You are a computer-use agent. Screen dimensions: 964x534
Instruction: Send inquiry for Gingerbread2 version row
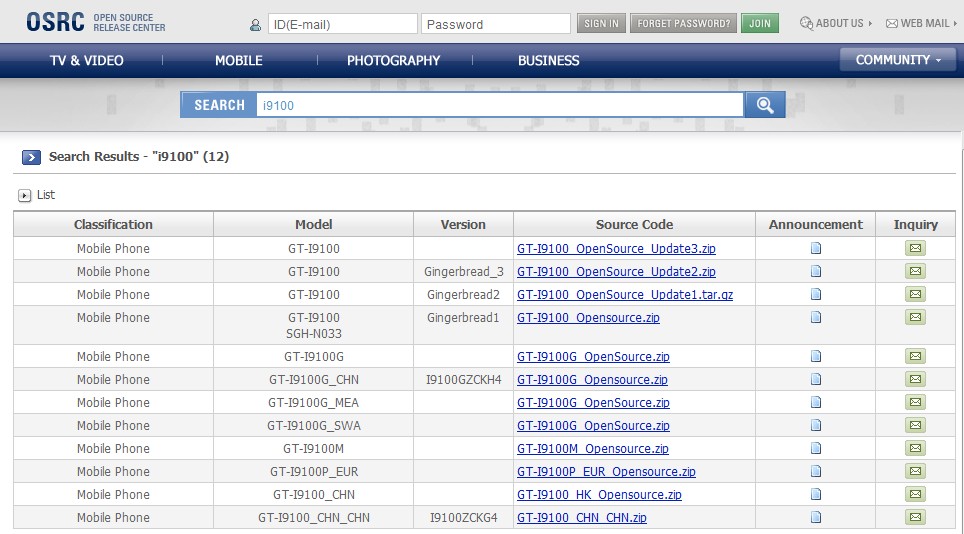[x=915, y=294]
